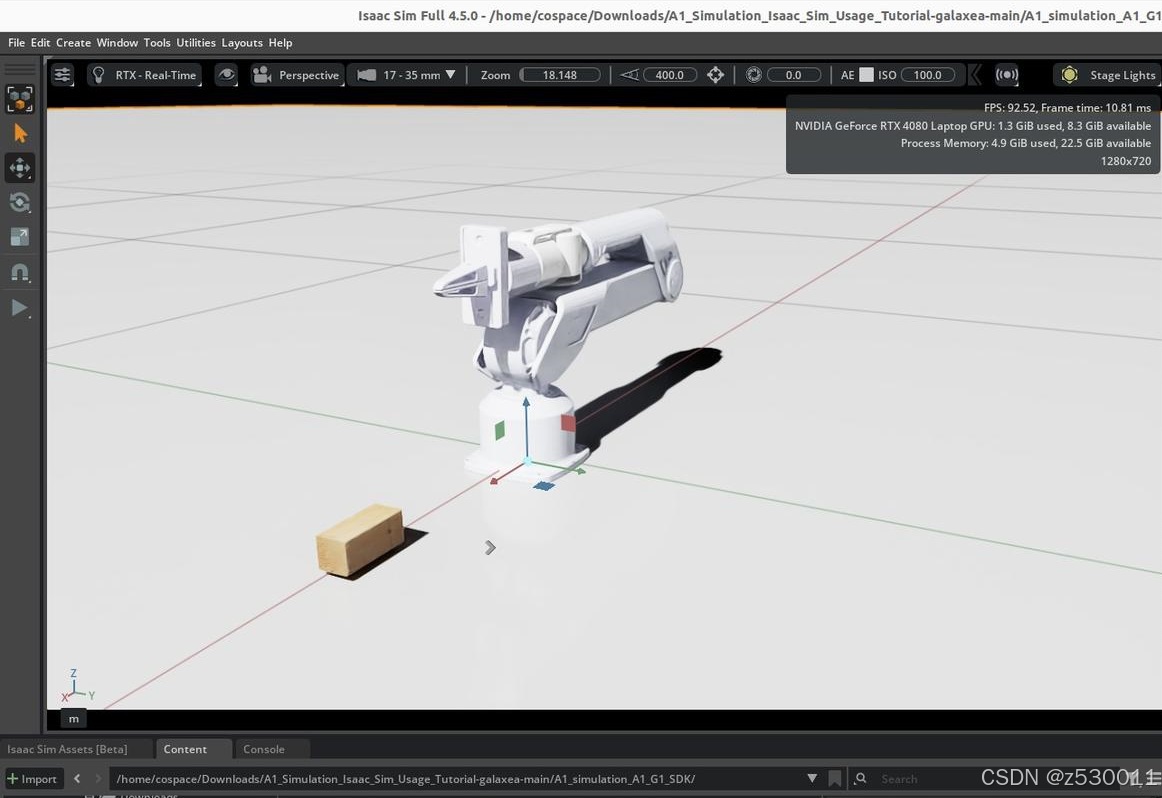Click the 'm' units label in viewport
This screenshot has height=798, width=1162.
[x=73, y=719]
